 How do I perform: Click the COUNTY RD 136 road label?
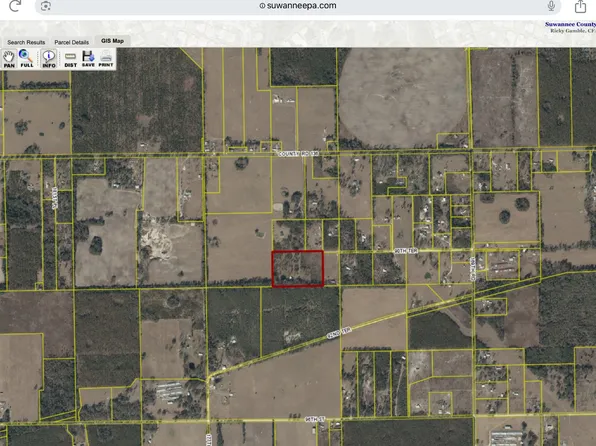(x=298, y=154)
